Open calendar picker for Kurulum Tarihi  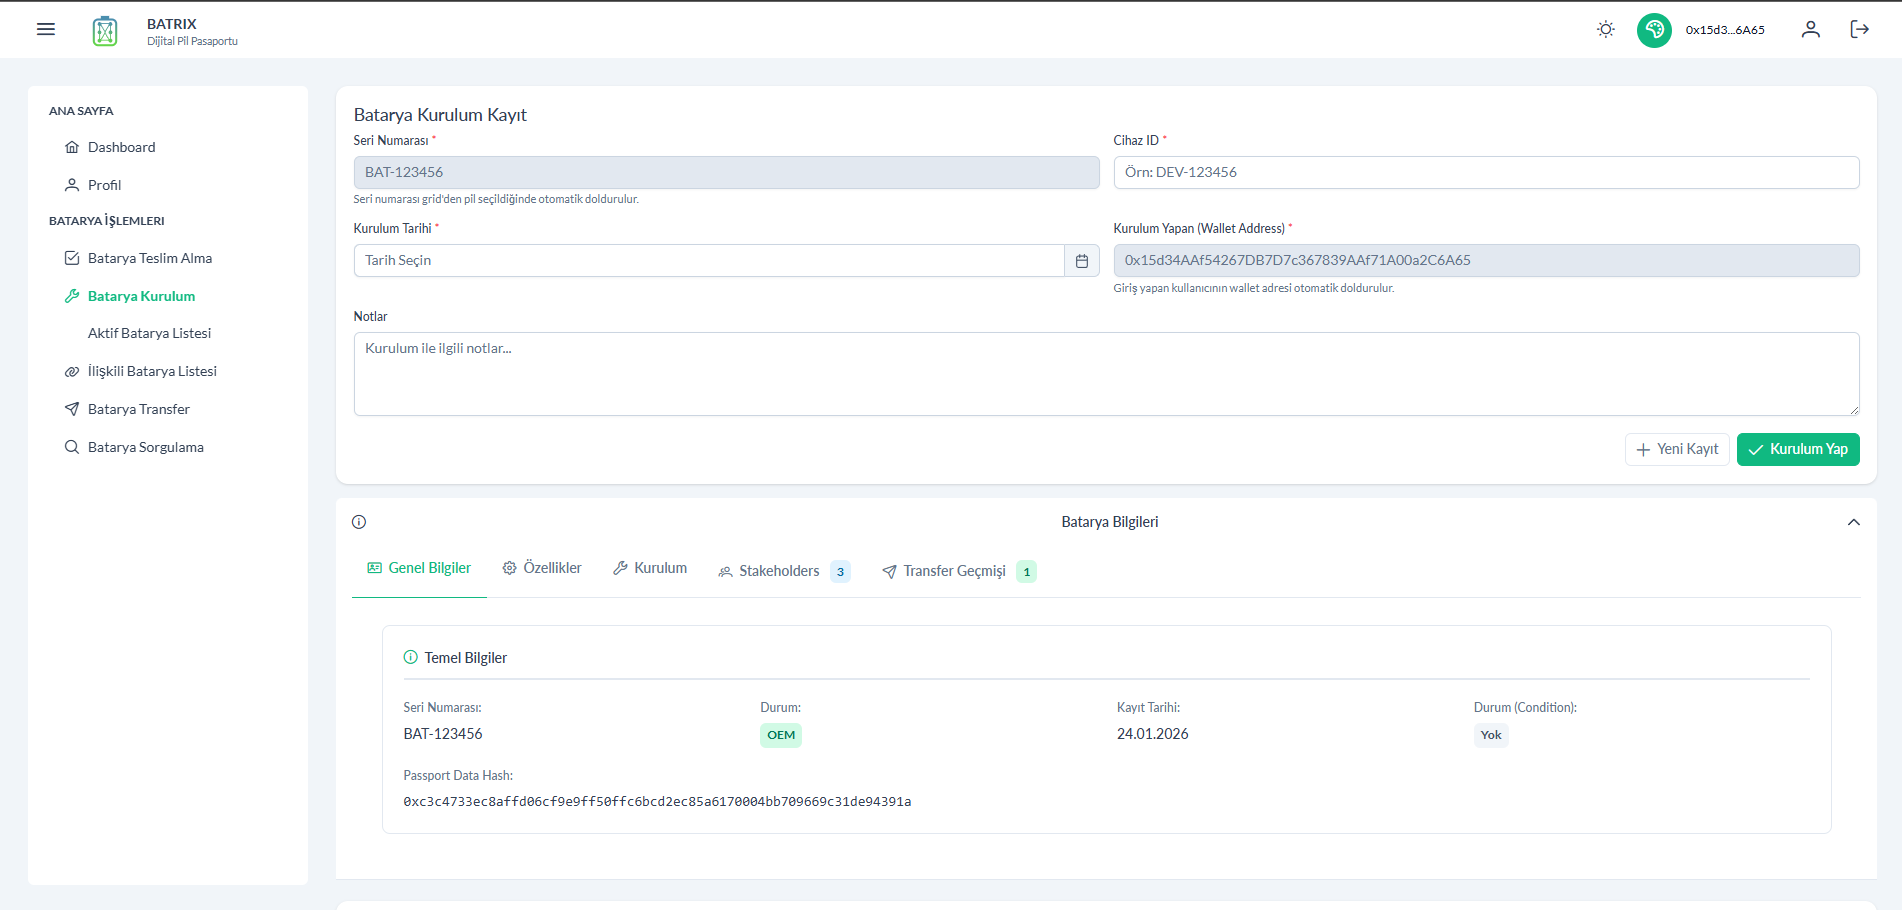pyautogui.click(x=1082, y=261)
